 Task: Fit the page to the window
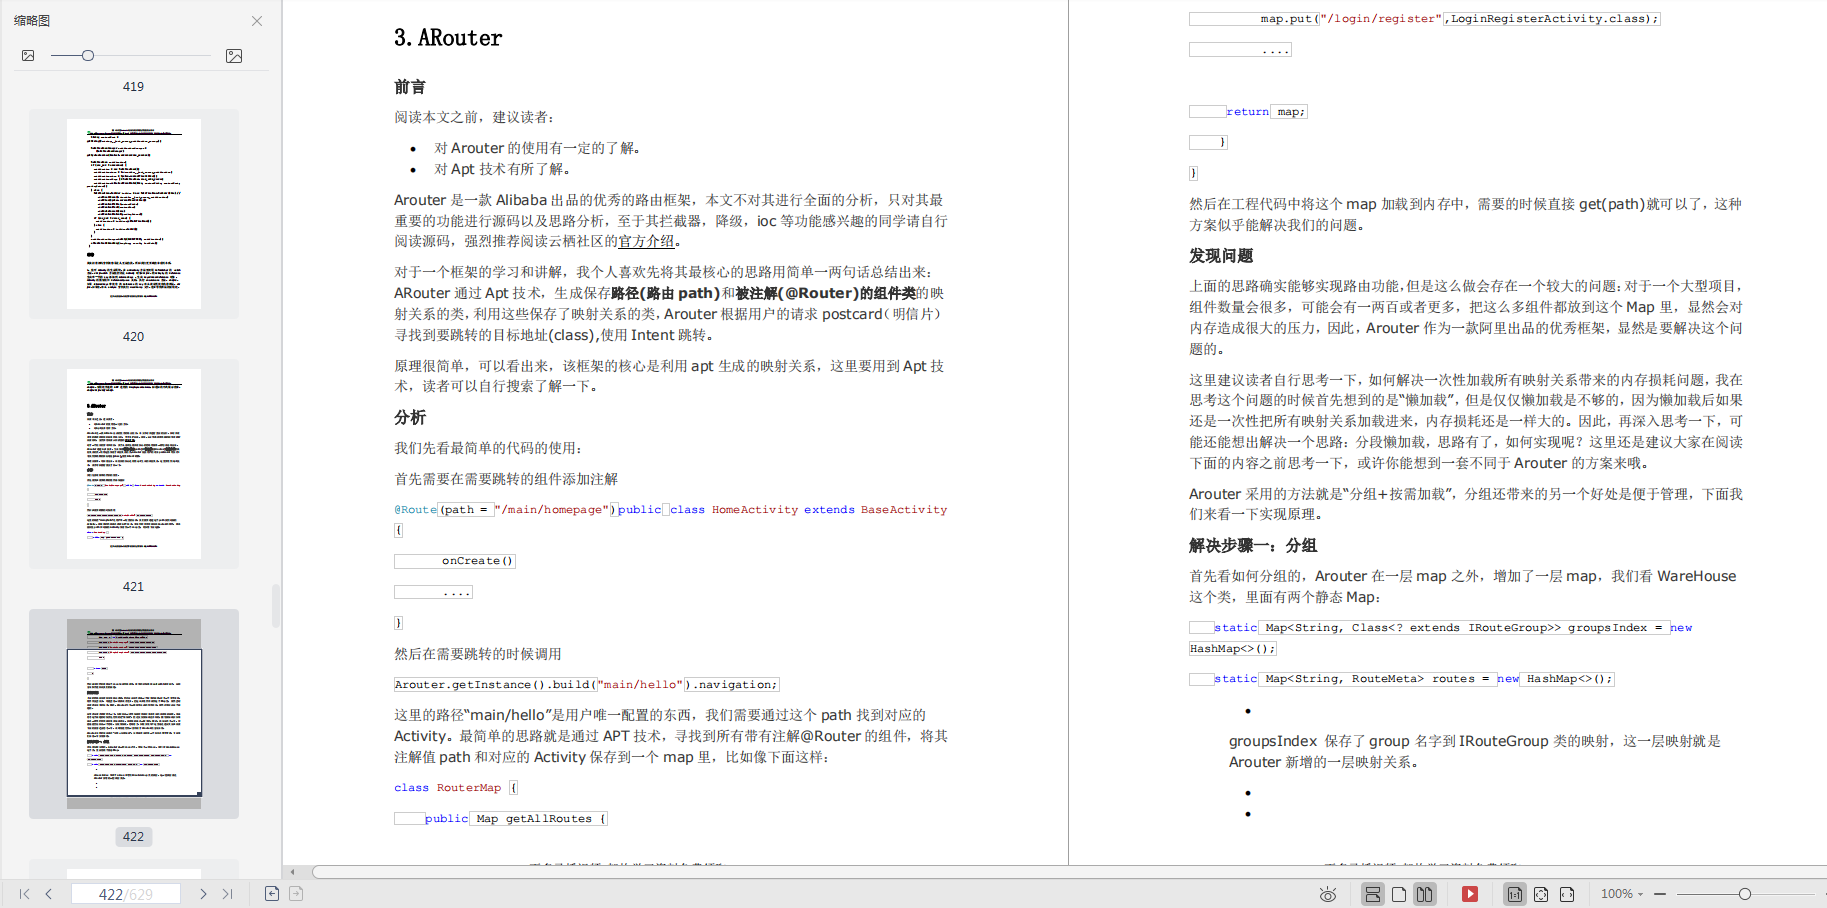1541,894
